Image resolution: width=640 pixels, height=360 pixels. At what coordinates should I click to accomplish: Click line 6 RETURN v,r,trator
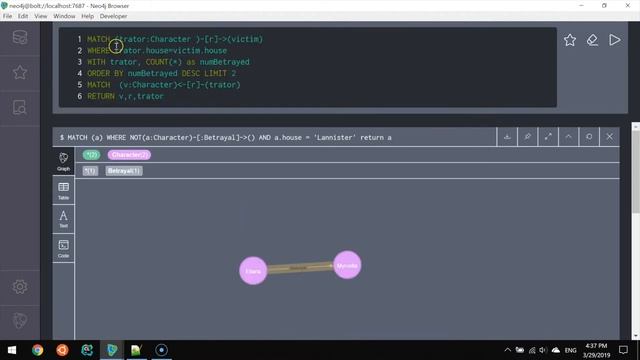(125, 96)
